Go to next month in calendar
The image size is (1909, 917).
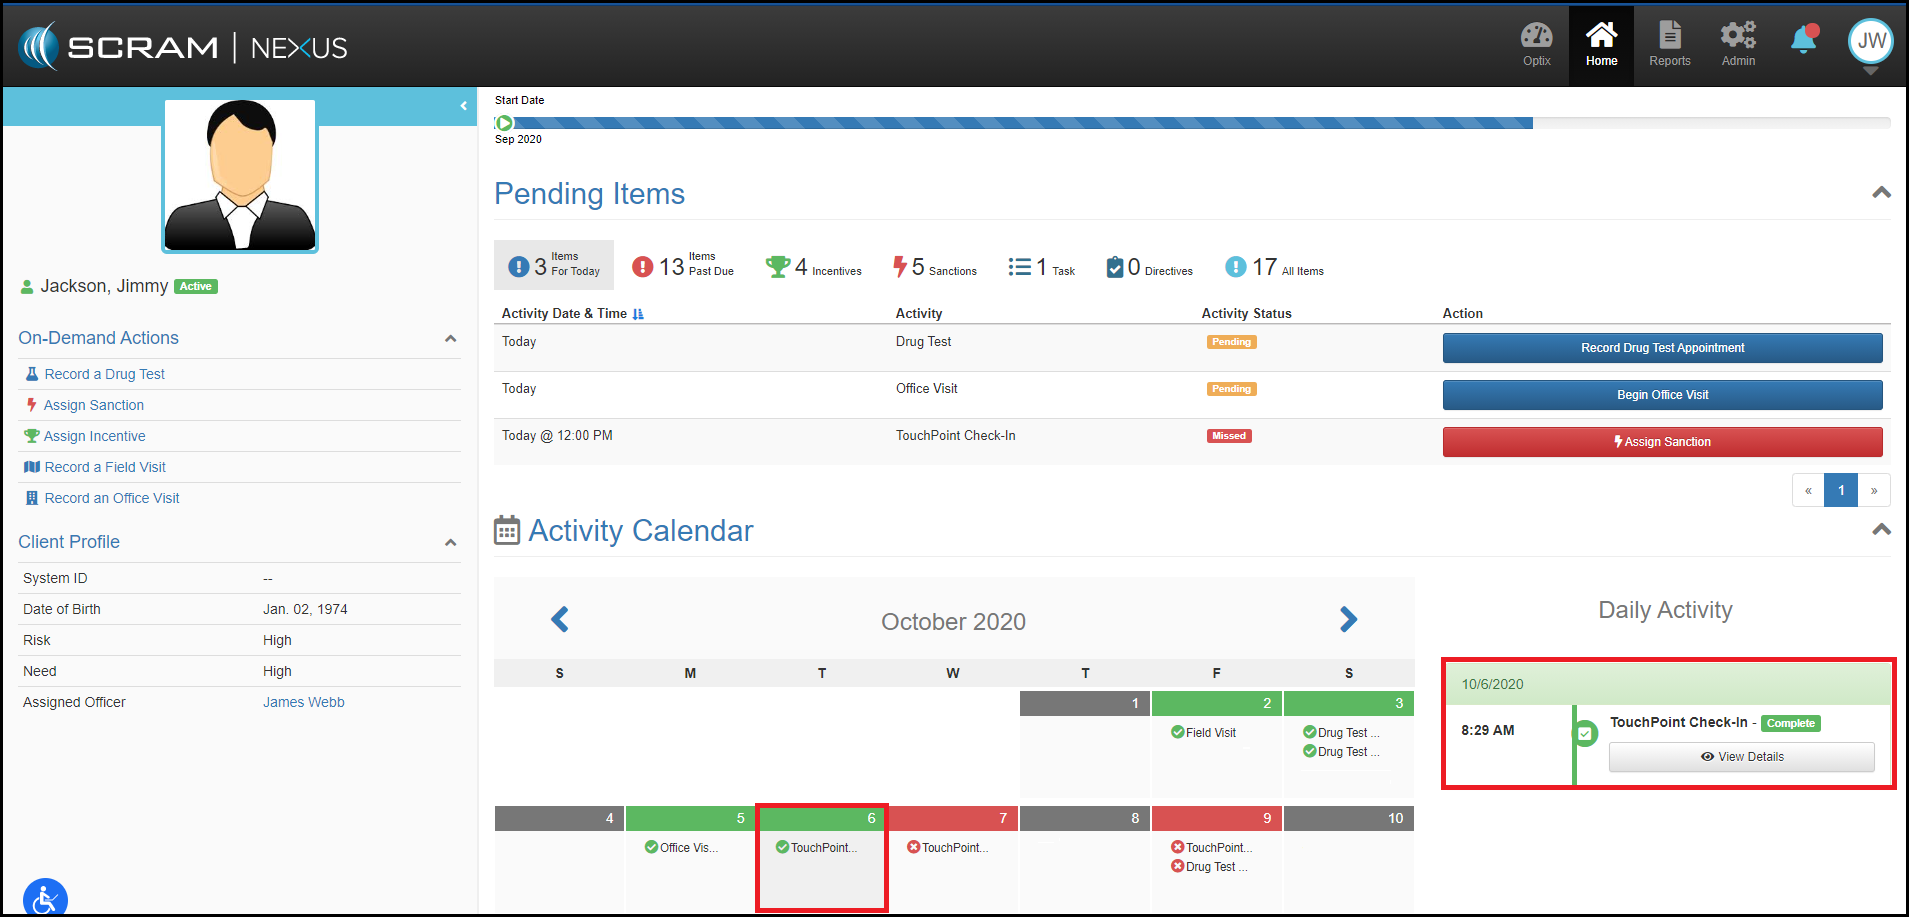[1348, 620]
